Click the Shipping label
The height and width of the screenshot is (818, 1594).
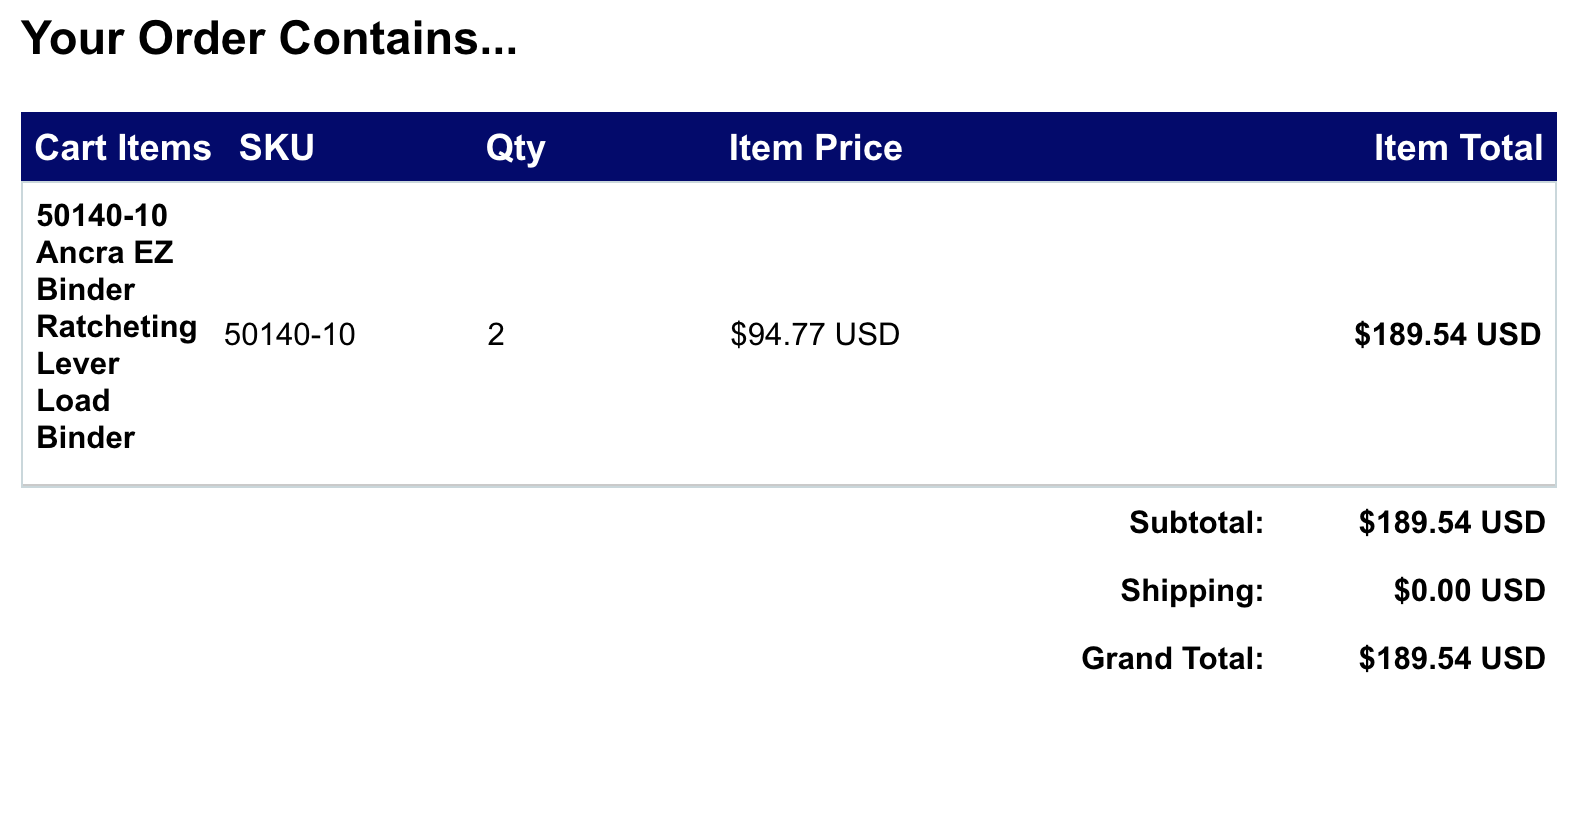(1191, 590)
